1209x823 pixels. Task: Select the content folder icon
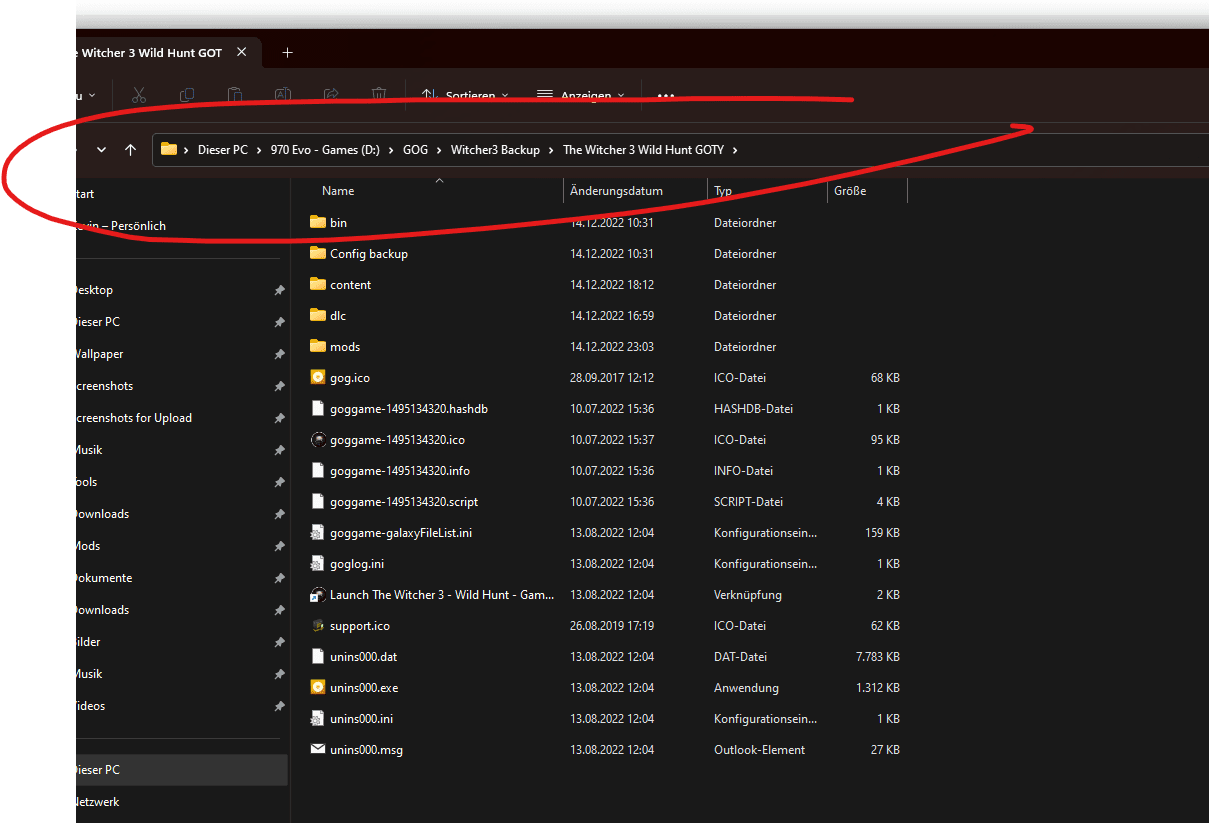coord(318,284)
